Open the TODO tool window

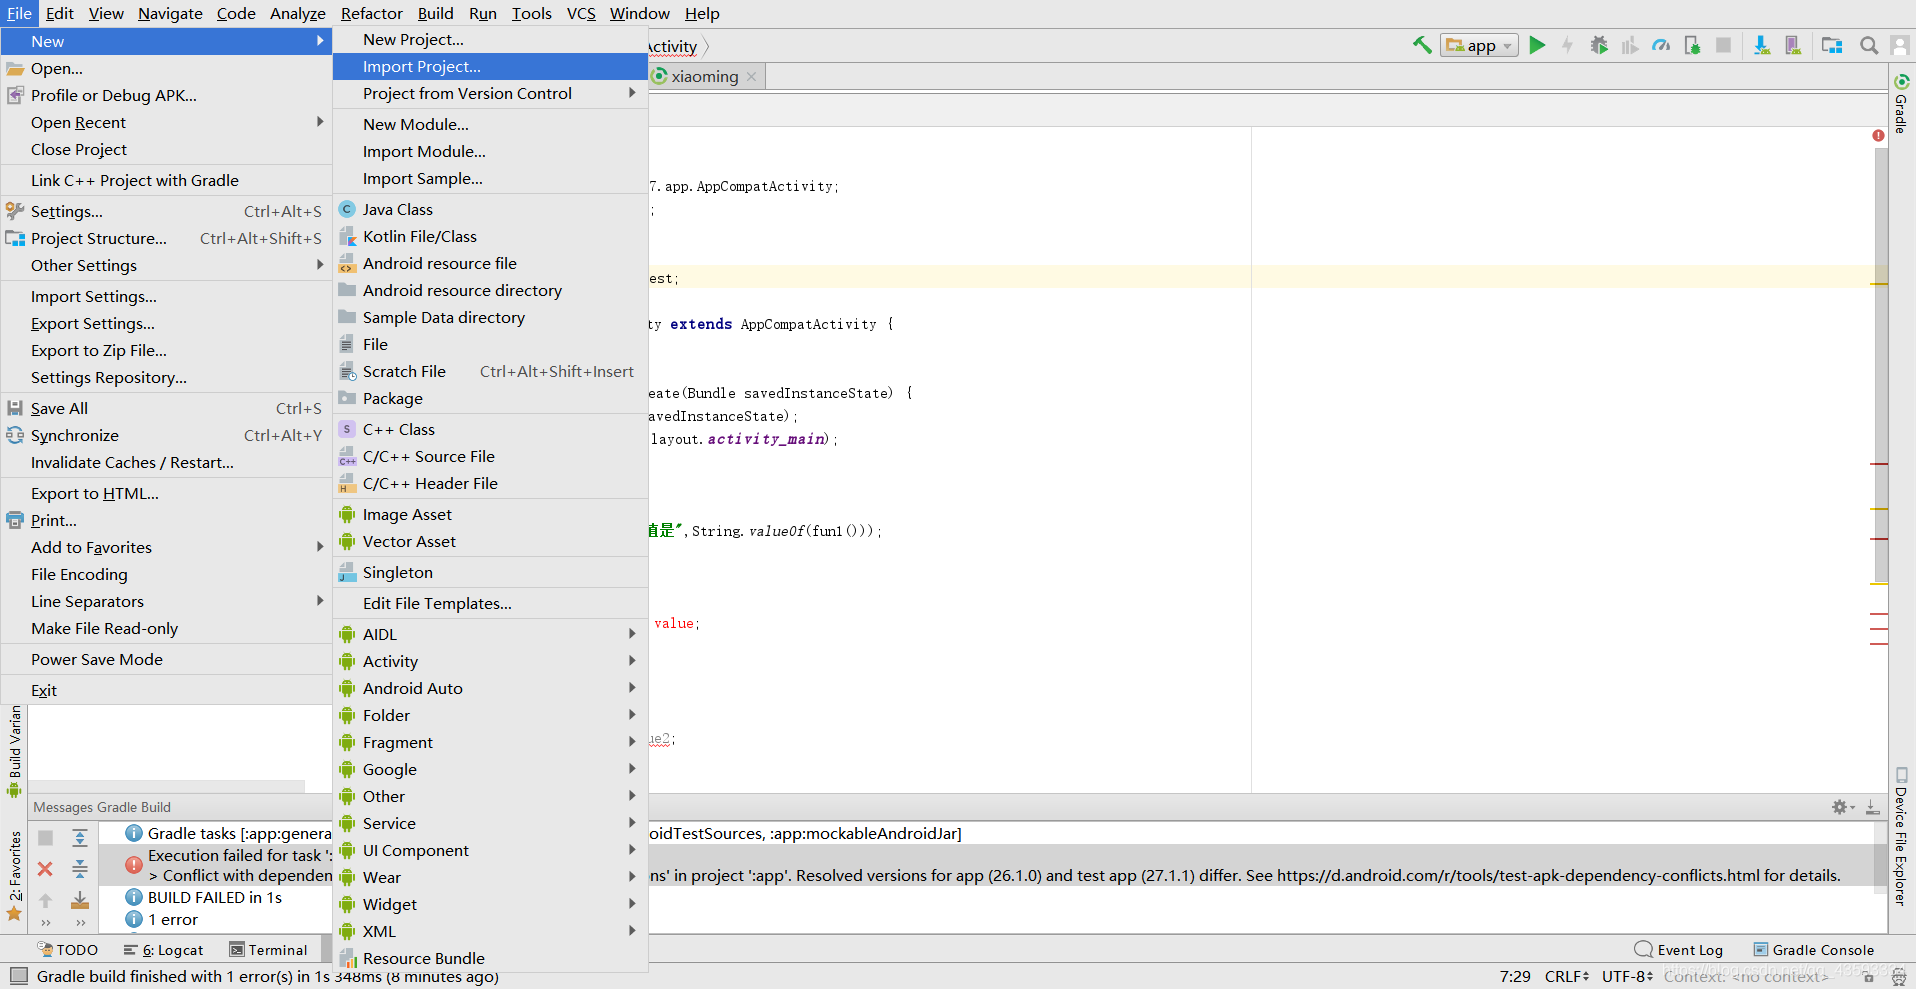(x=67, y=950)
